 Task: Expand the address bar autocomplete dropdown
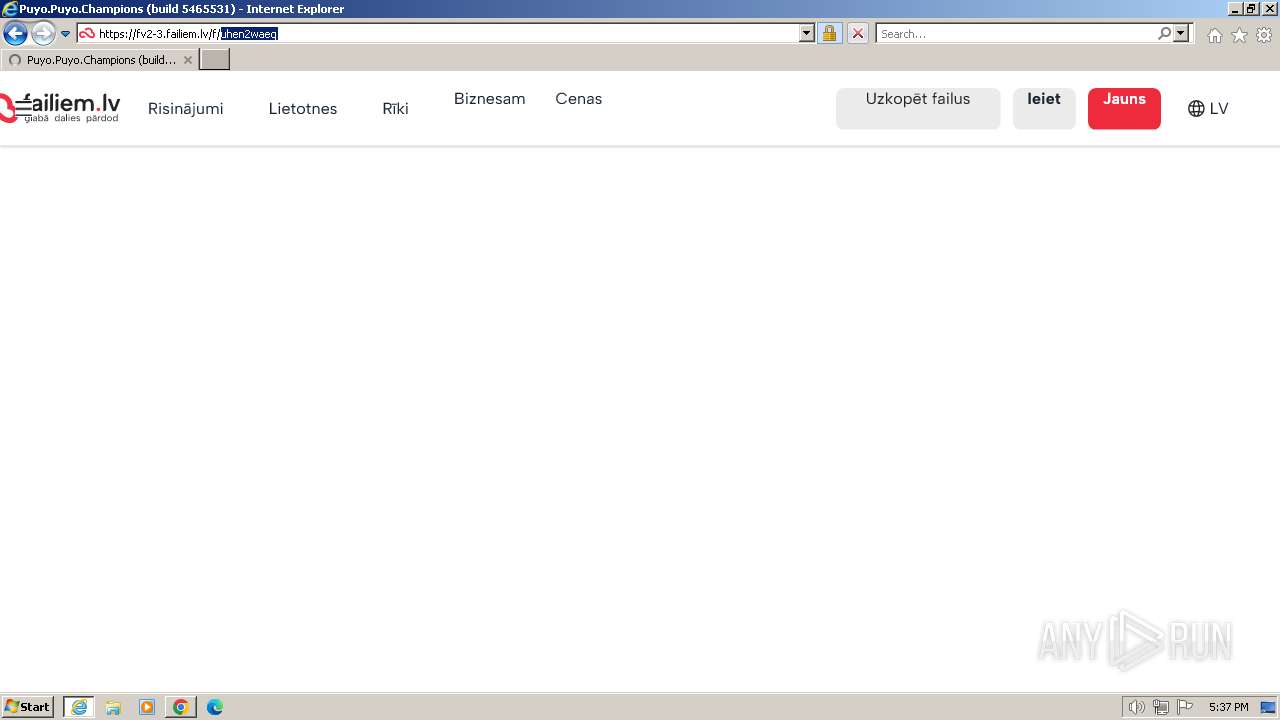807,34
